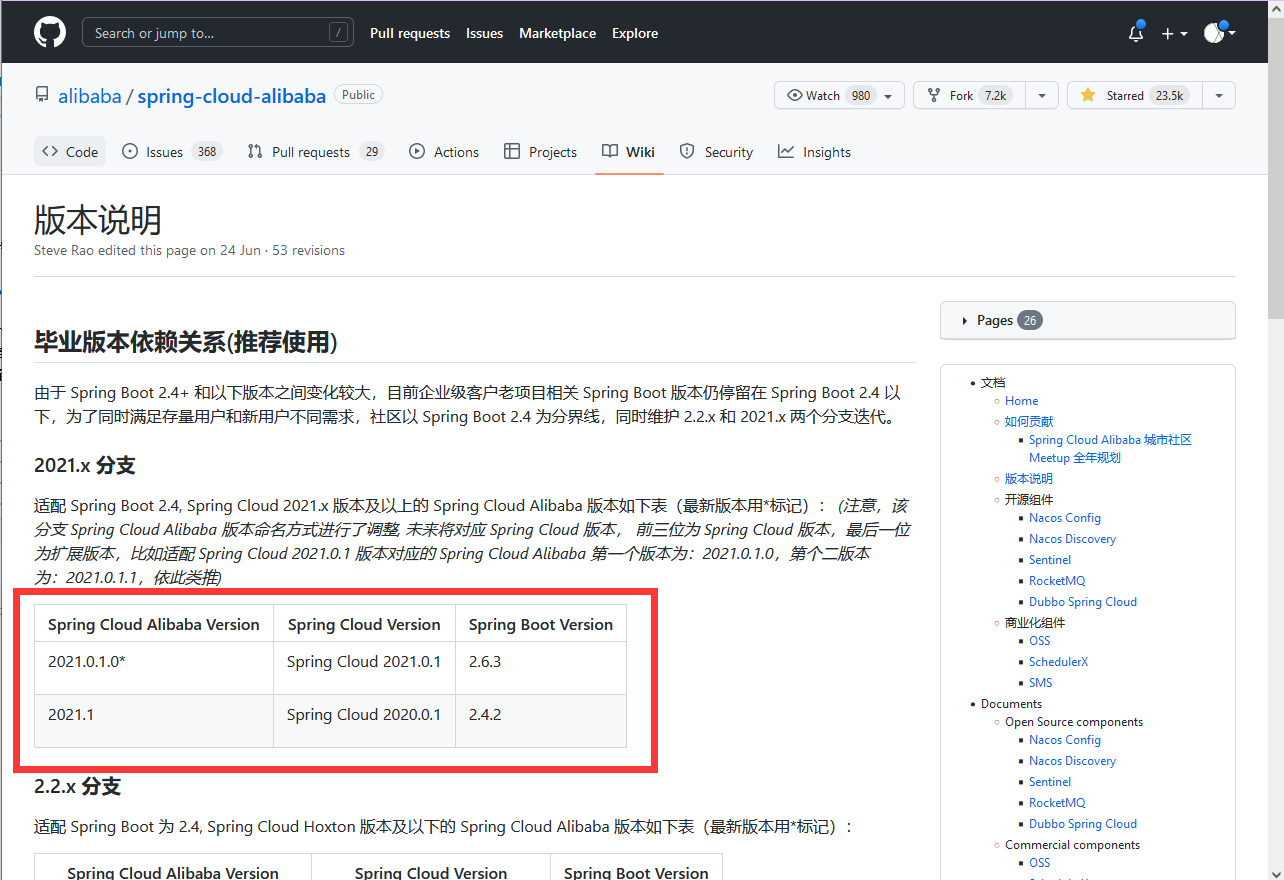The image size is (1284, 880).
Task: Open Nacos Config under 开源组件
Action: 1065,518
